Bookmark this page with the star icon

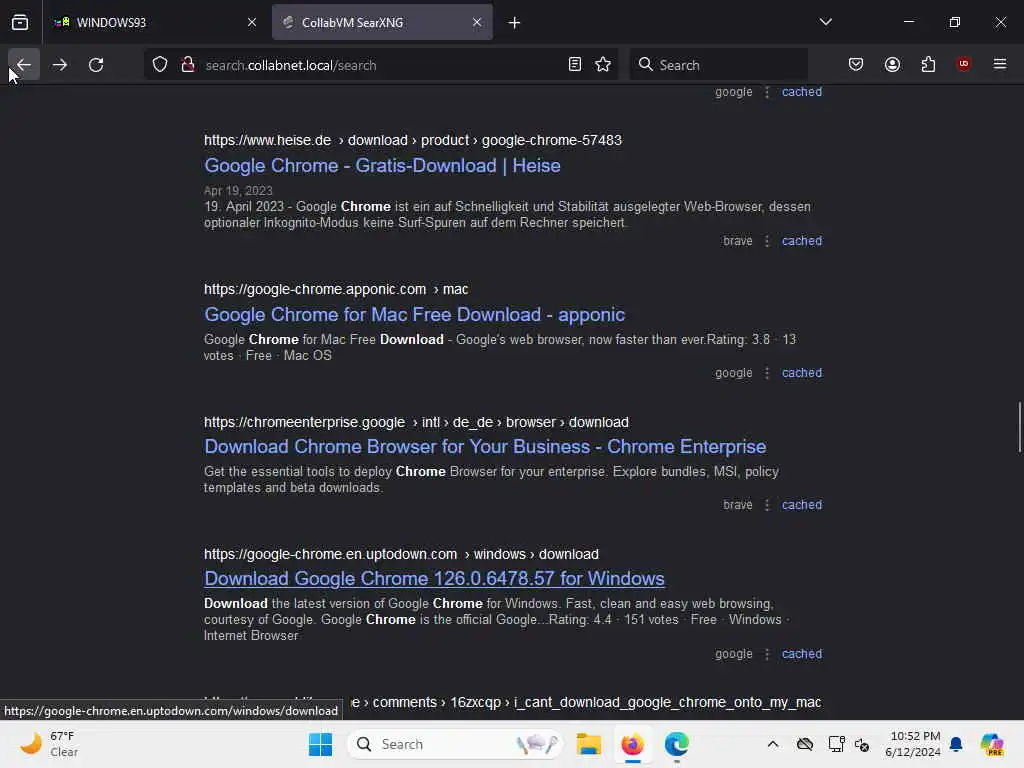pyautogui.click(x=603, y=65)
